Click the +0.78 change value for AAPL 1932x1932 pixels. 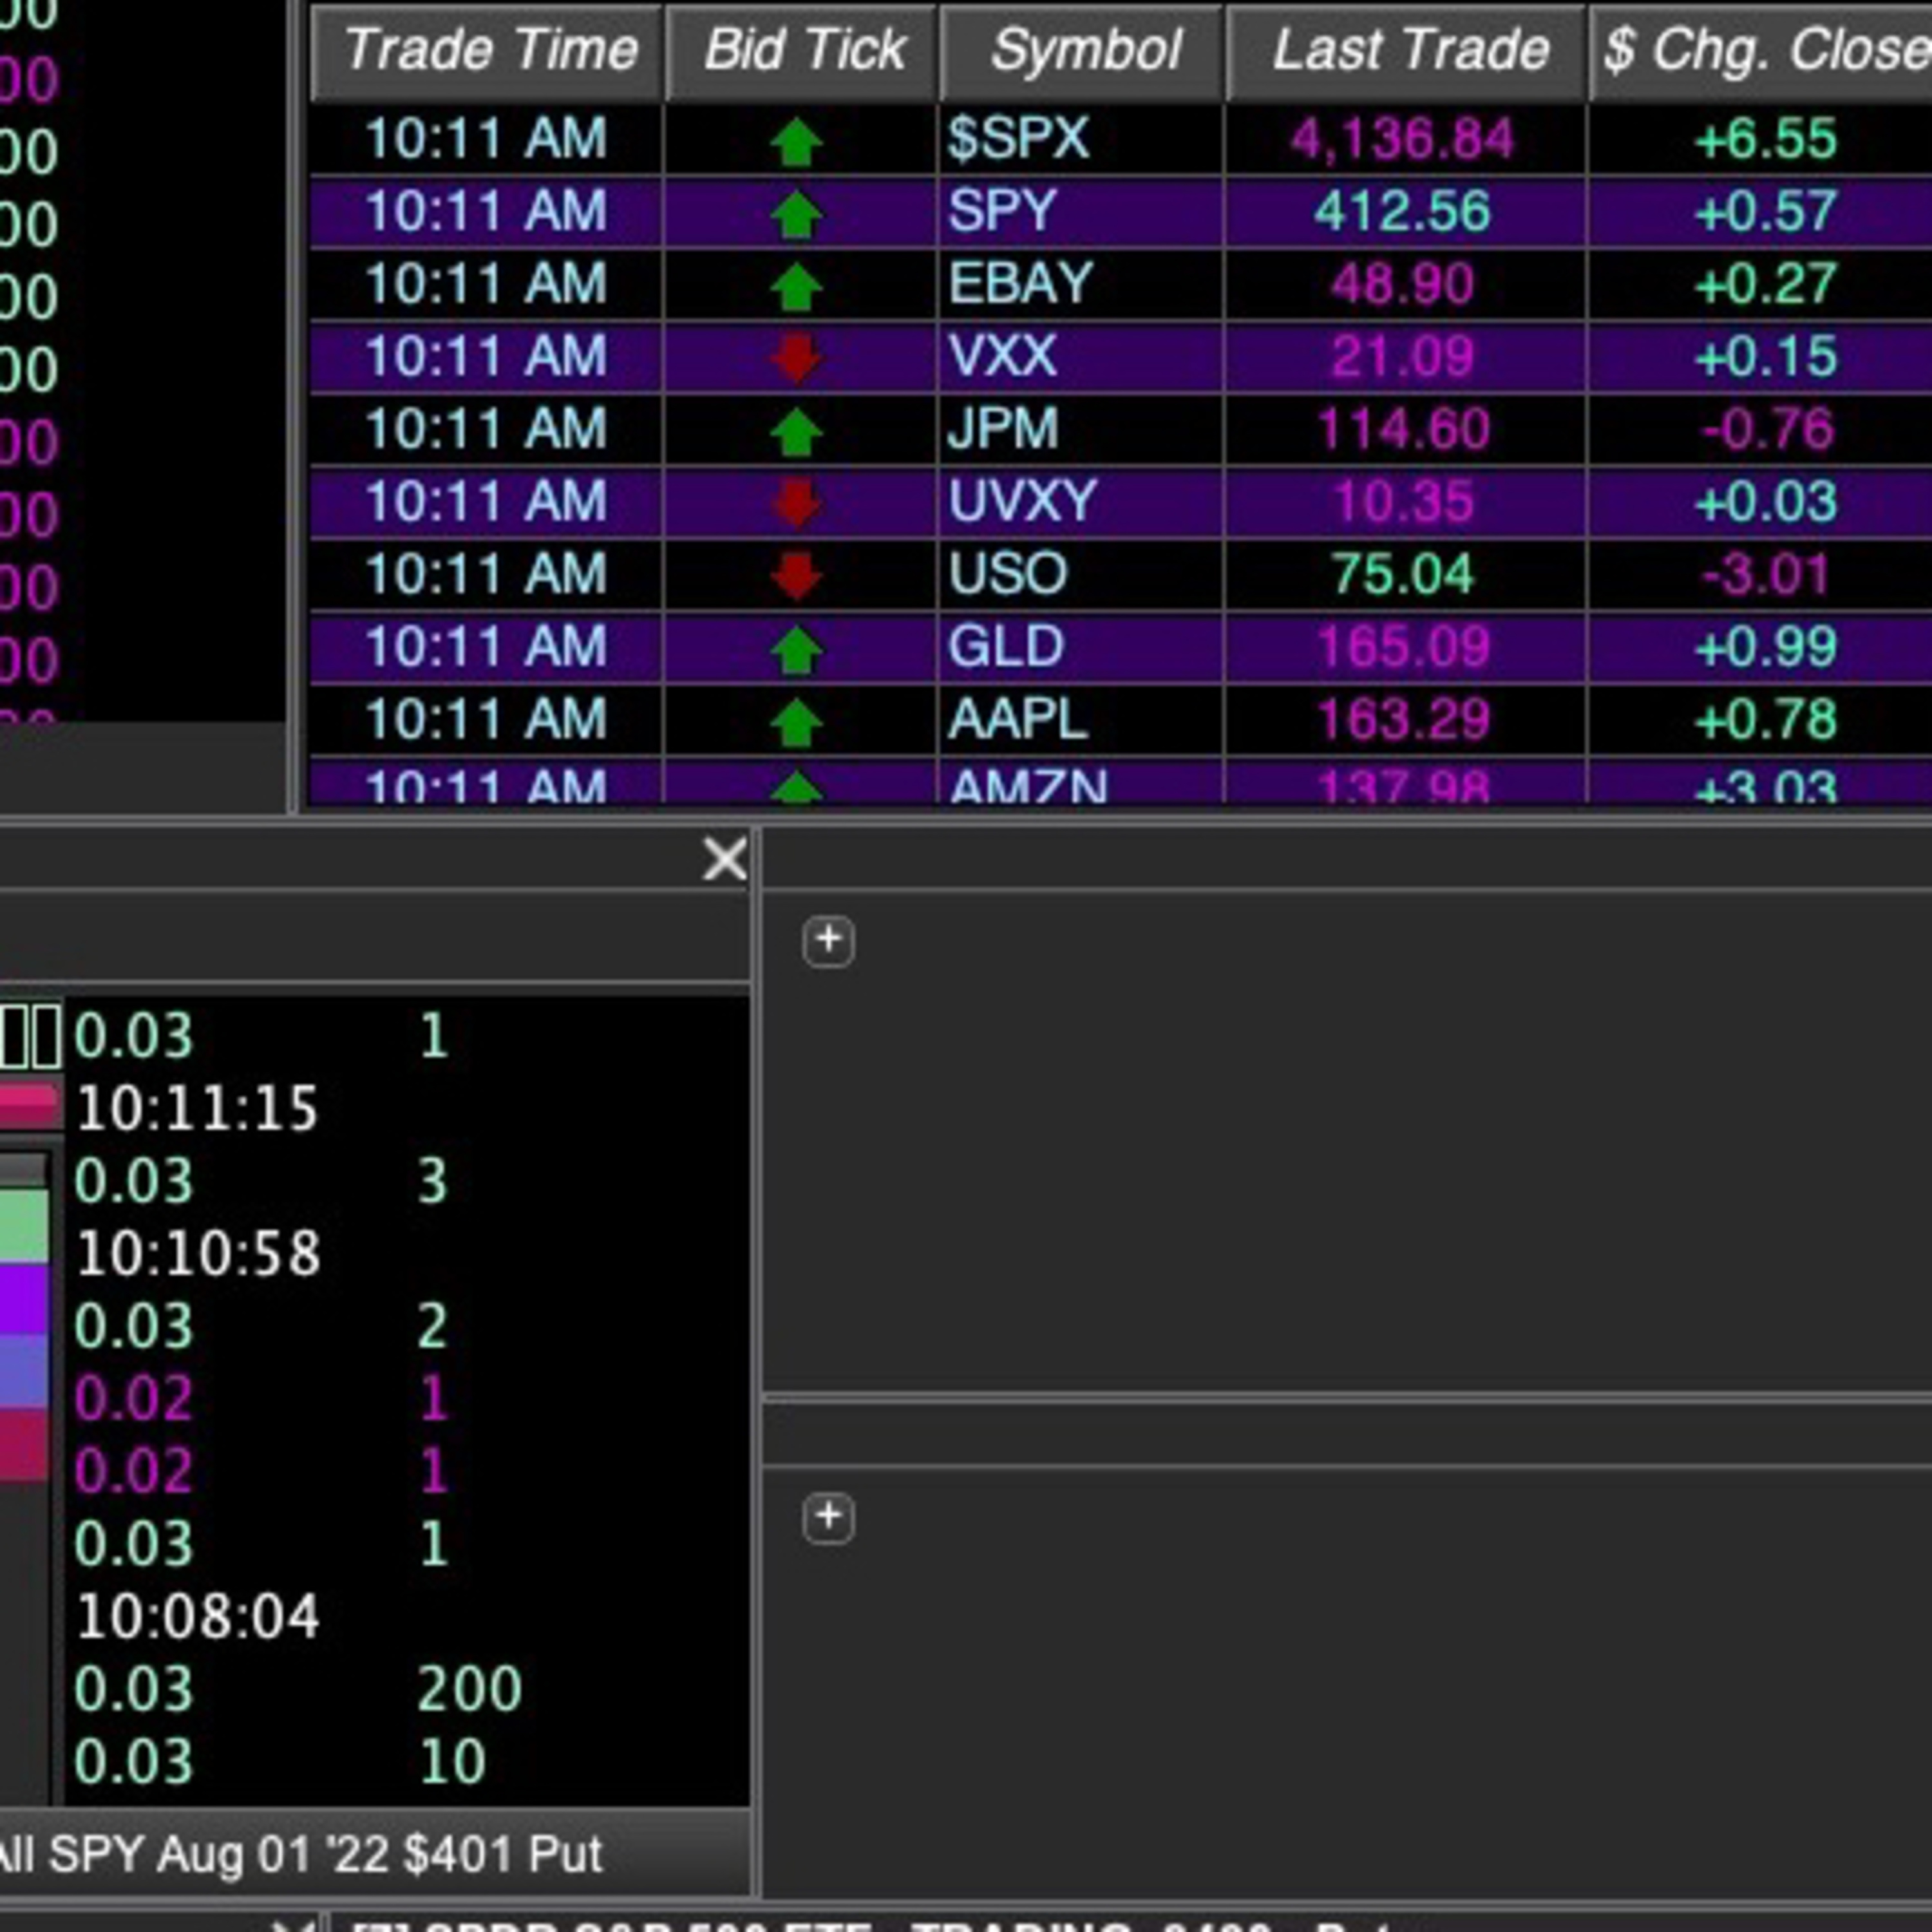coord(1766,721)
